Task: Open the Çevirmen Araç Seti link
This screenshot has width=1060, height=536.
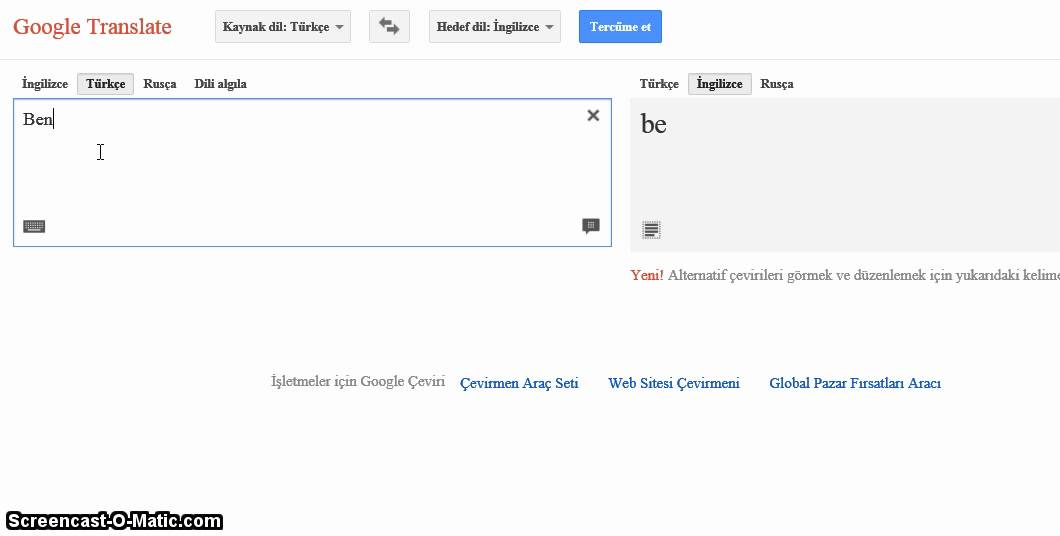Action: pyautogui.click(x=519, y=383)
